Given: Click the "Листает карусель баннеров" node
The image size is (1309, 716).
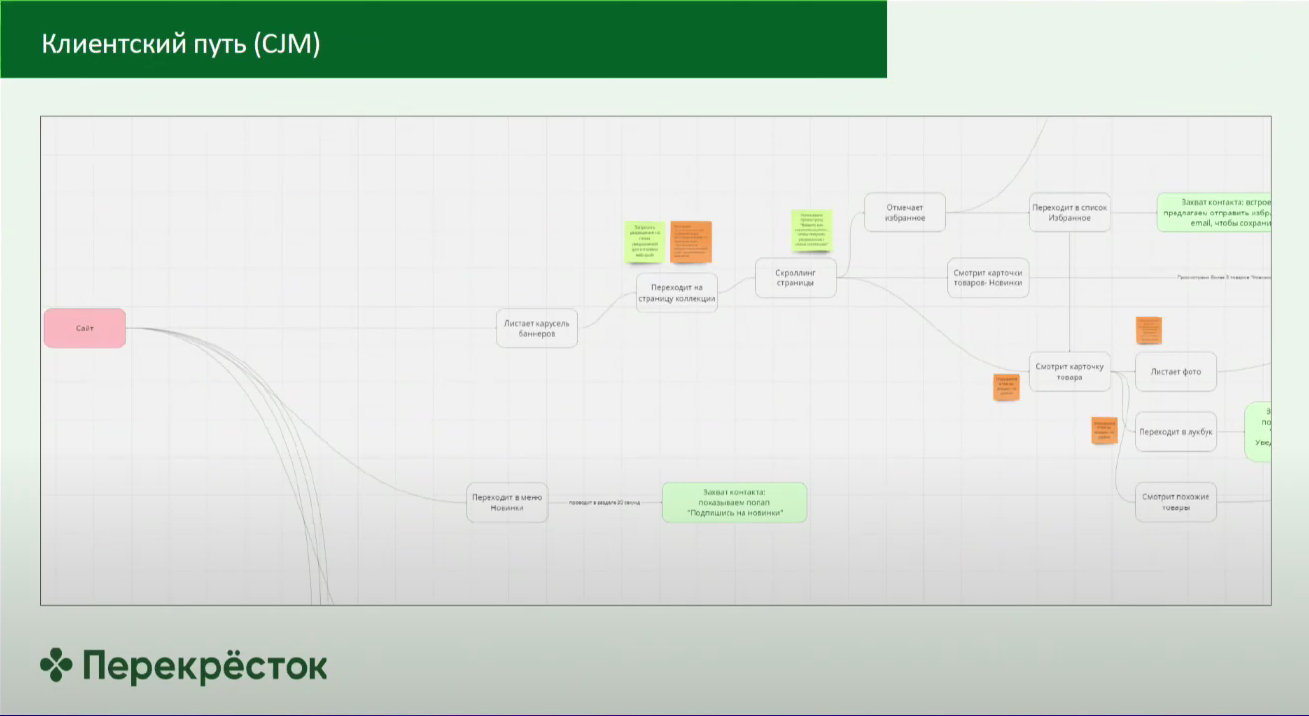Looking at the screenshot, I should tap(537, 328).
